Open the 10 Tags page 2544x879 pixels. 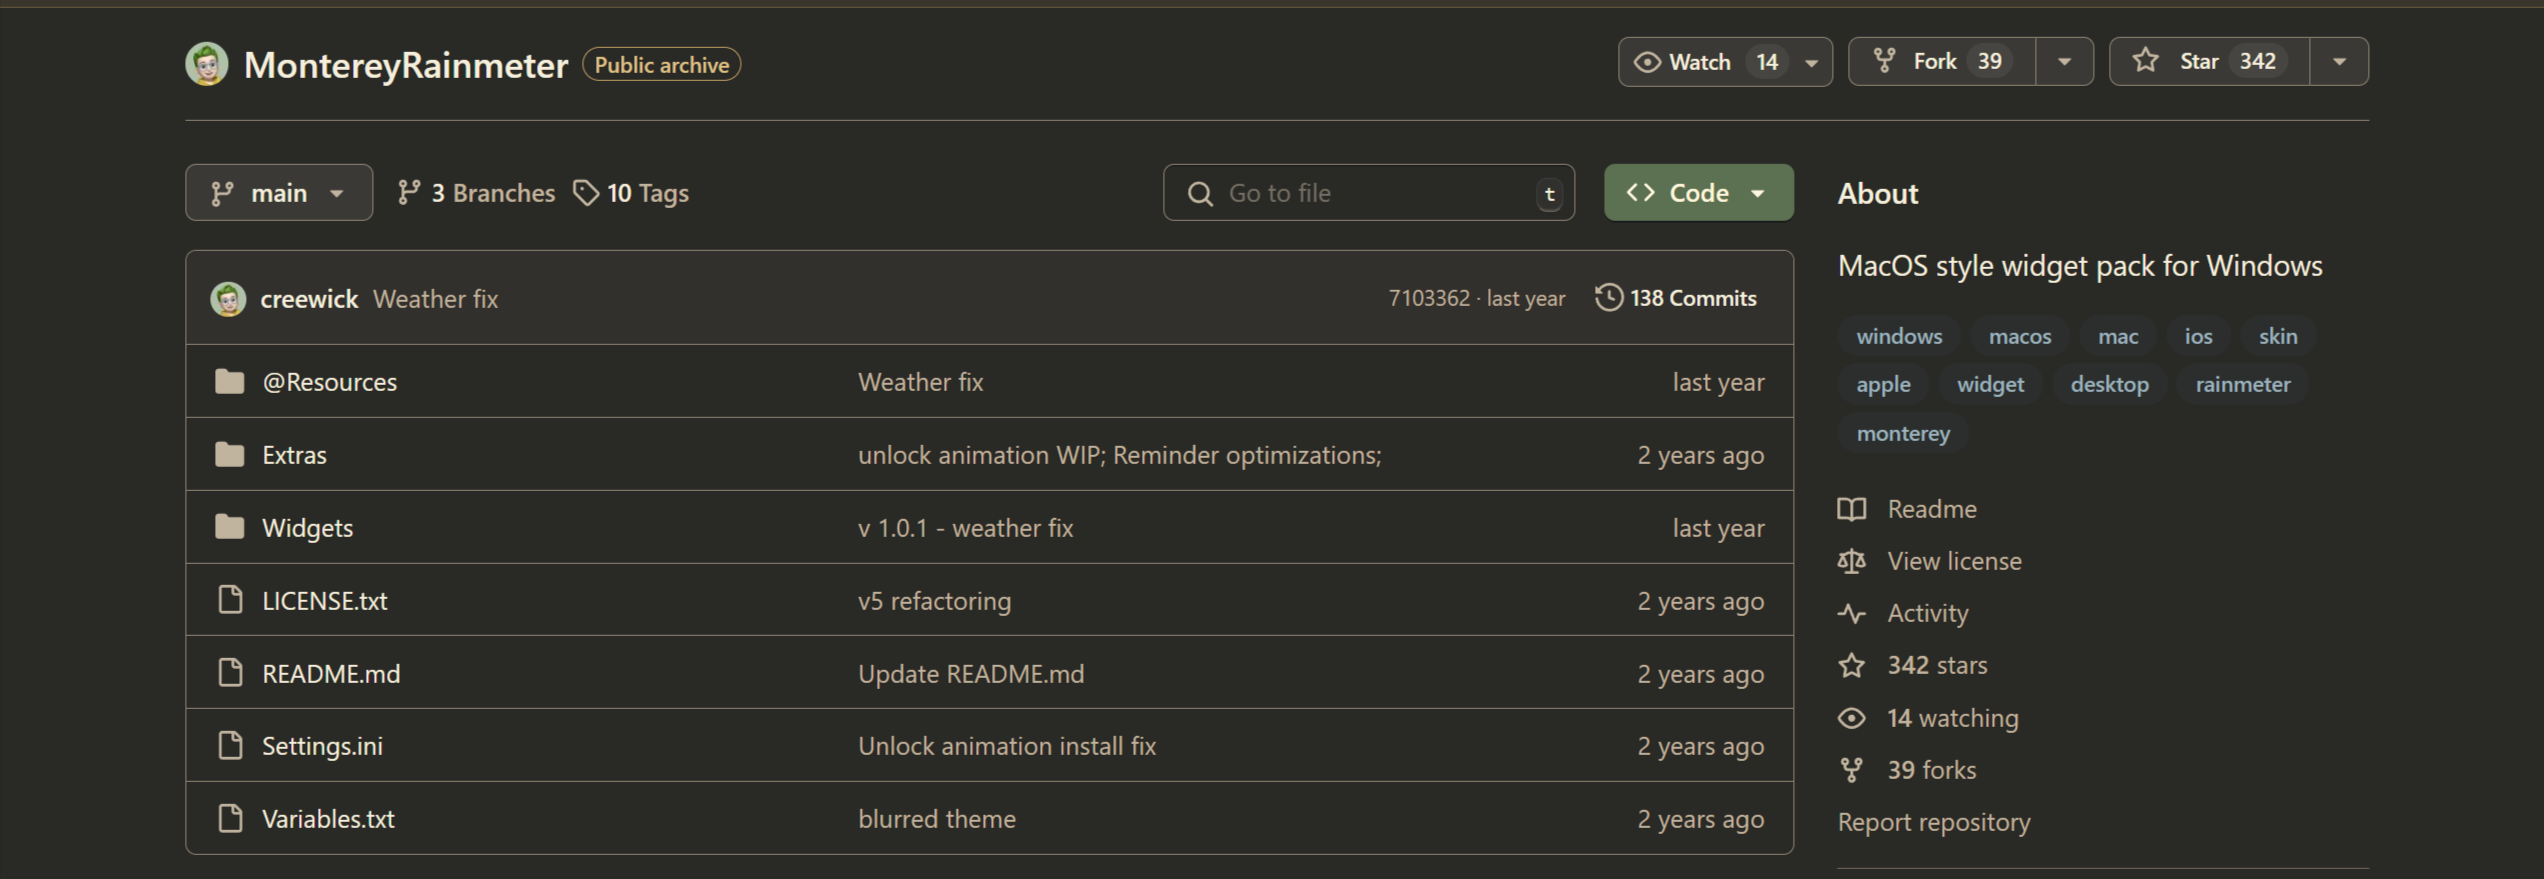point(631,193)
